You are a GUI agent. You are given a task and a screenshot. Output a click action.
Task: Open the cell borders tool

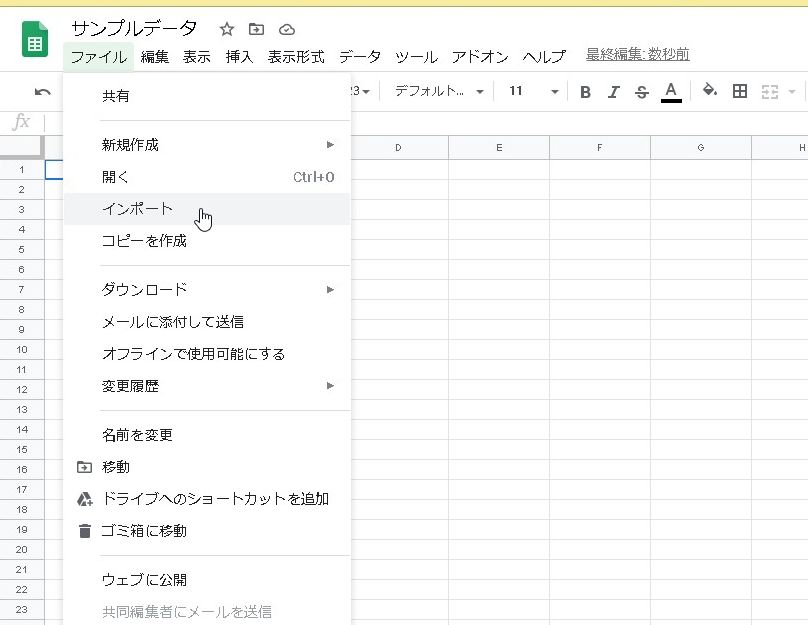[x=740, y=92]
